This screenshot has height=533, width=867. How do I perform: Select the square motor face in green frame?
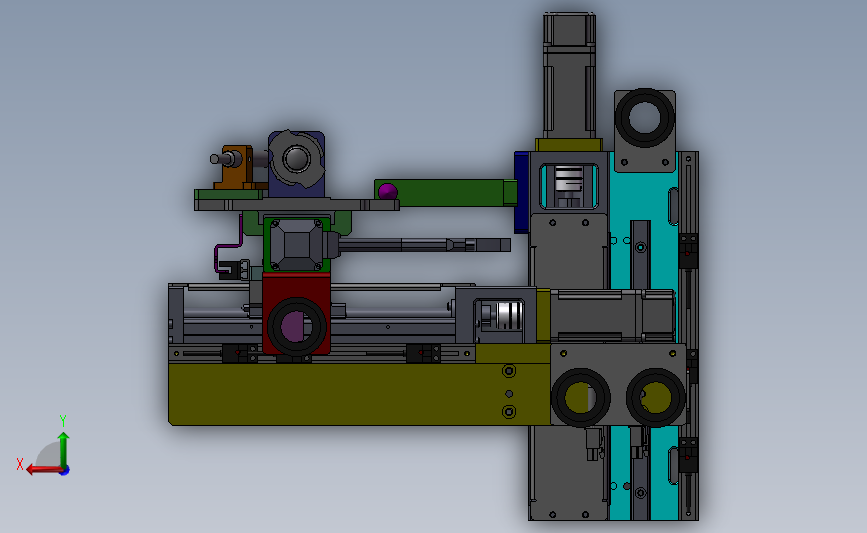click(296, 244)
